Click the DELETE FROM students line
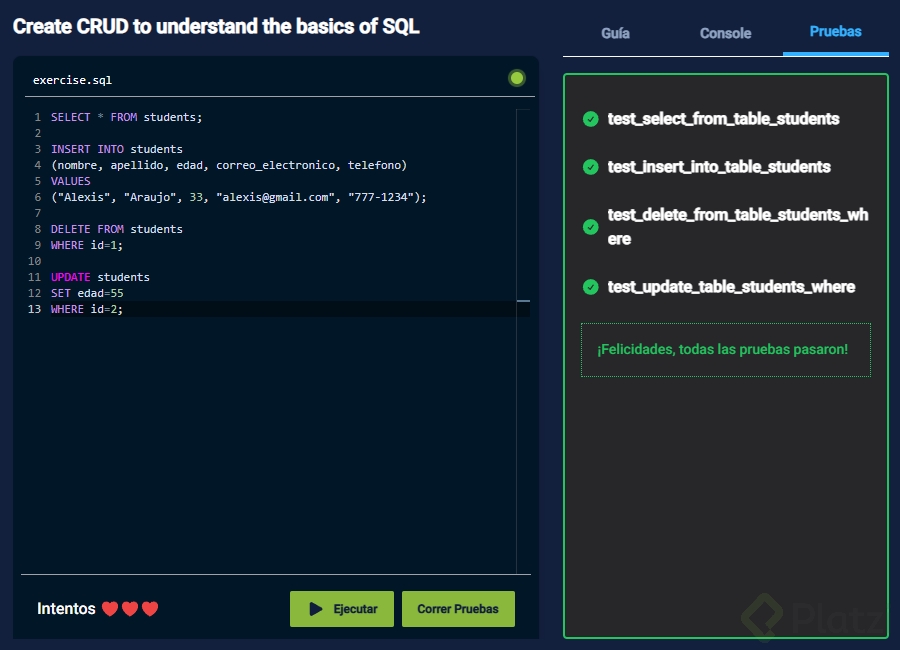The image size is (900, 650). [x=117, y=229]
